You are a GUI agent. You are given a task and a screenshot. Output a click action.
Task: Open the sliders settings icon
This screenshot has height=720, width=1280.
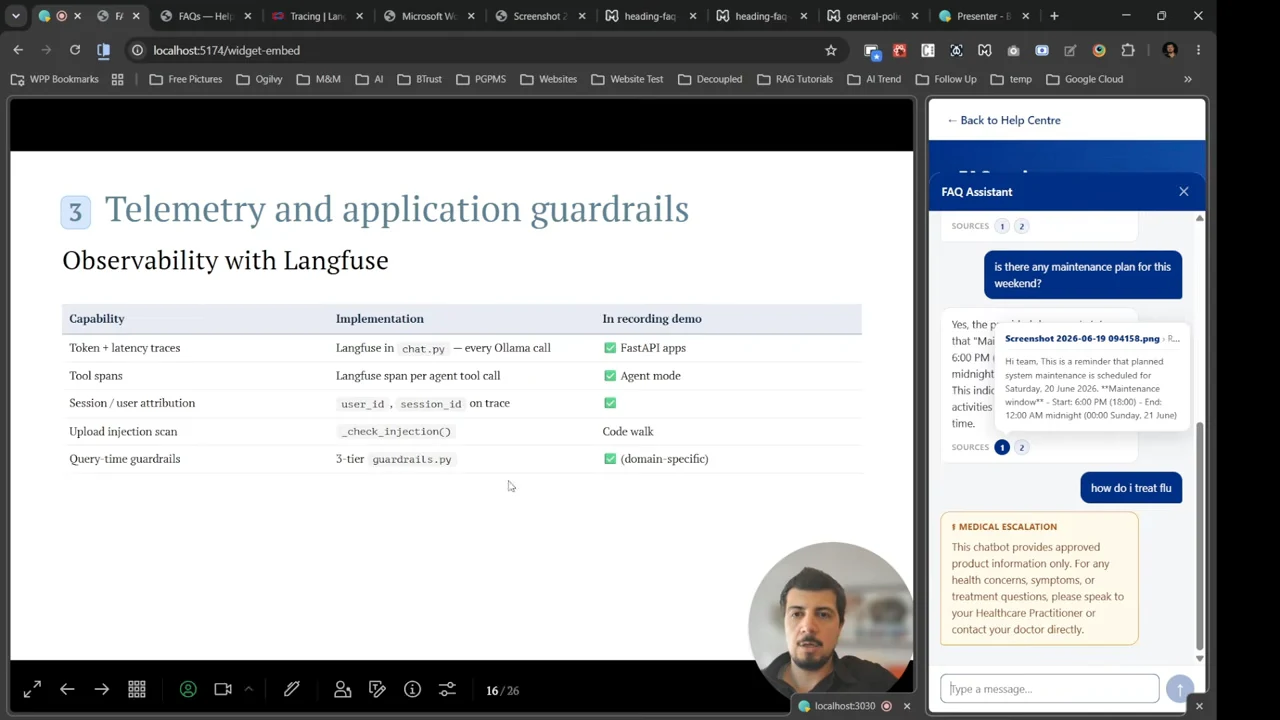[x=447, y=689]
